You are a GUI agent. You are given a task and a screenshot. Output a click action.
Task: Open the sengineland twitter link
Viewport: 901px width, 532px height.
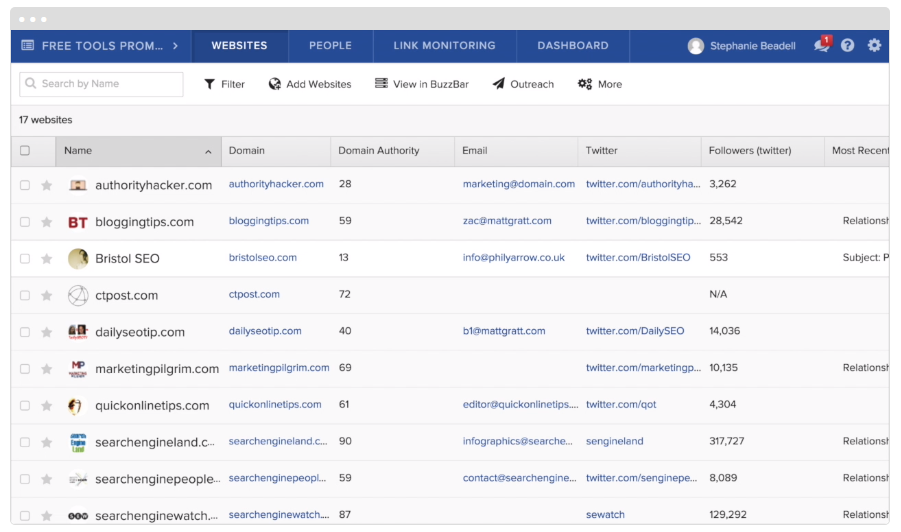[614, 441]
